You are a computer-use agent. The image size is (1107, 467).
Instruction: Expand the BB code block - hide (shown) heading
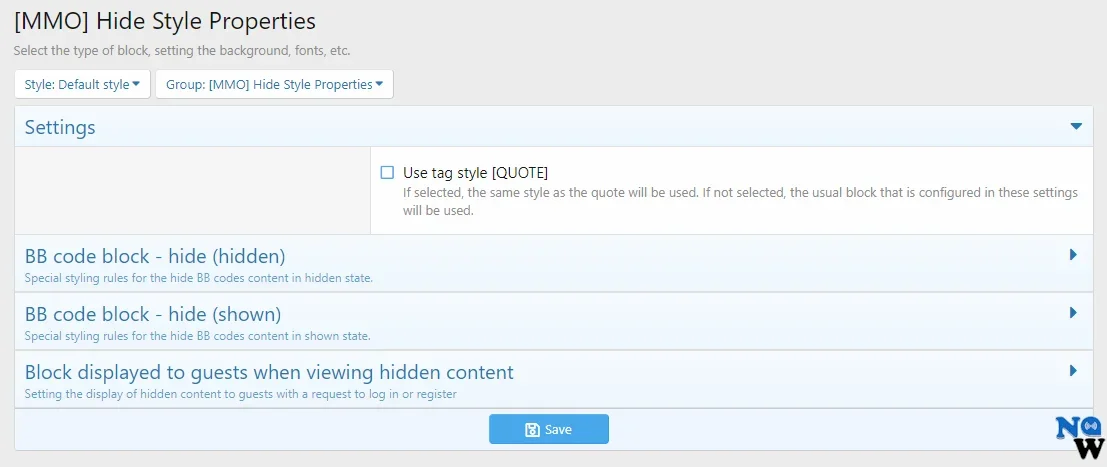tap(152, 314)
